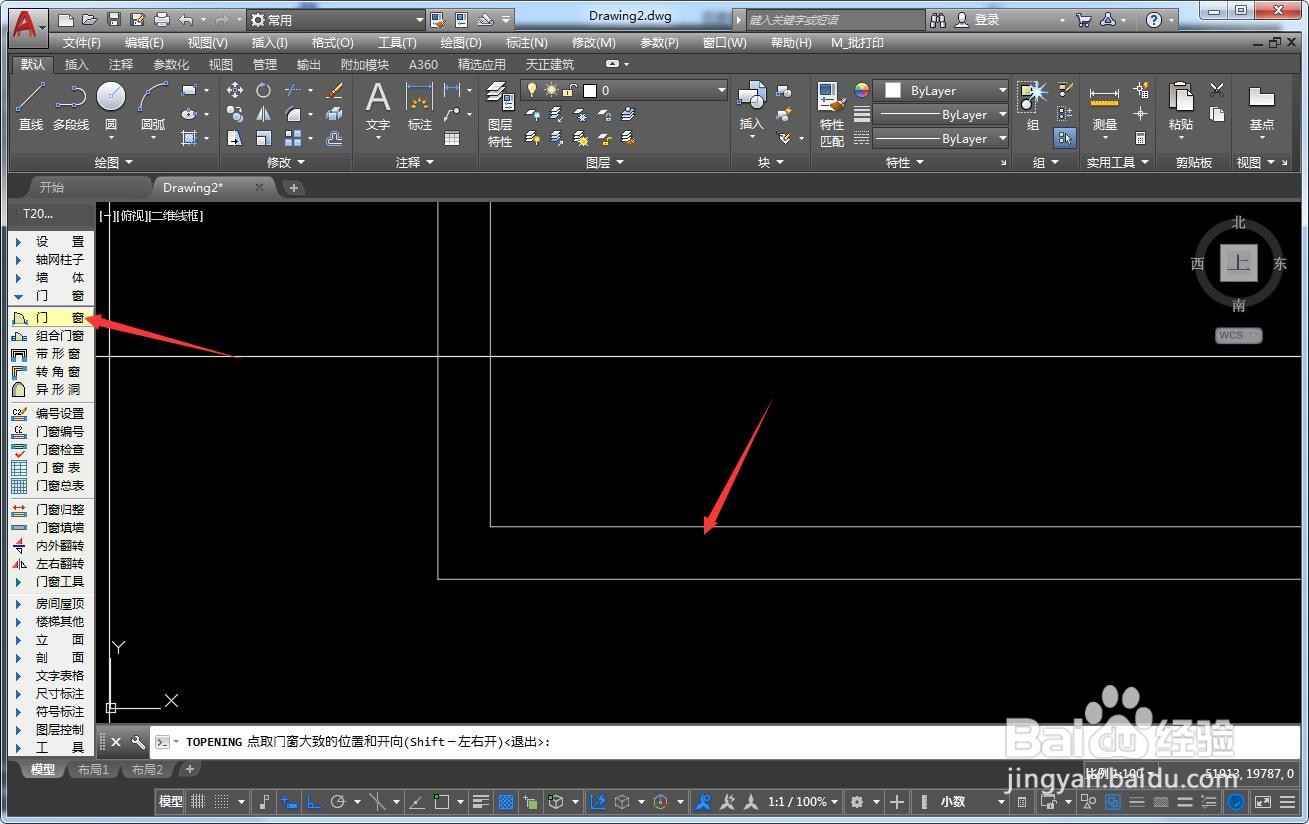Image resolution: width=1309 pixels, height=824 pixels.
Task: Open the layer list dropdown showing 0
Action: click(x=624, y=90)
